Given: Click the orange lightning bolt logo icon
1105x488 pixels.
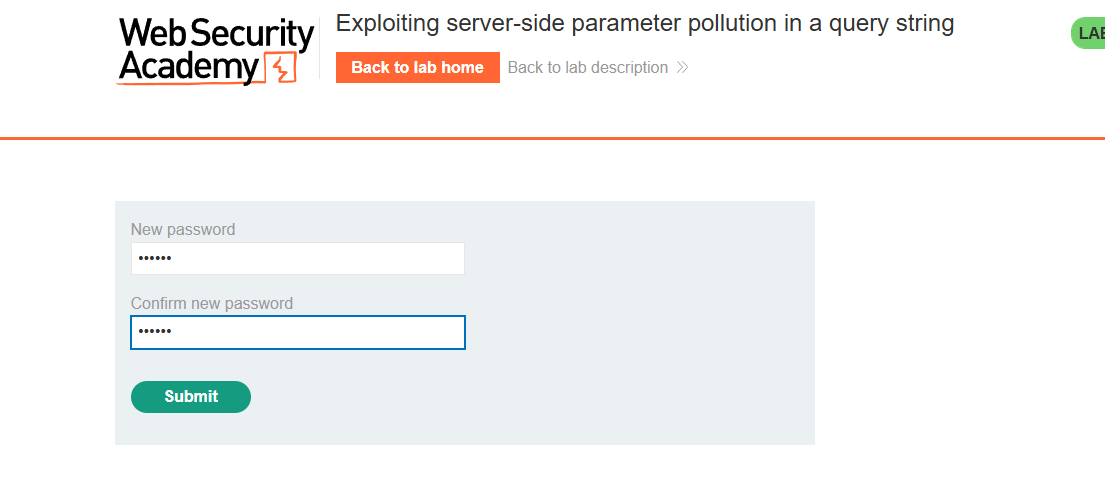Looking at the screenshot, I should 281,69.
